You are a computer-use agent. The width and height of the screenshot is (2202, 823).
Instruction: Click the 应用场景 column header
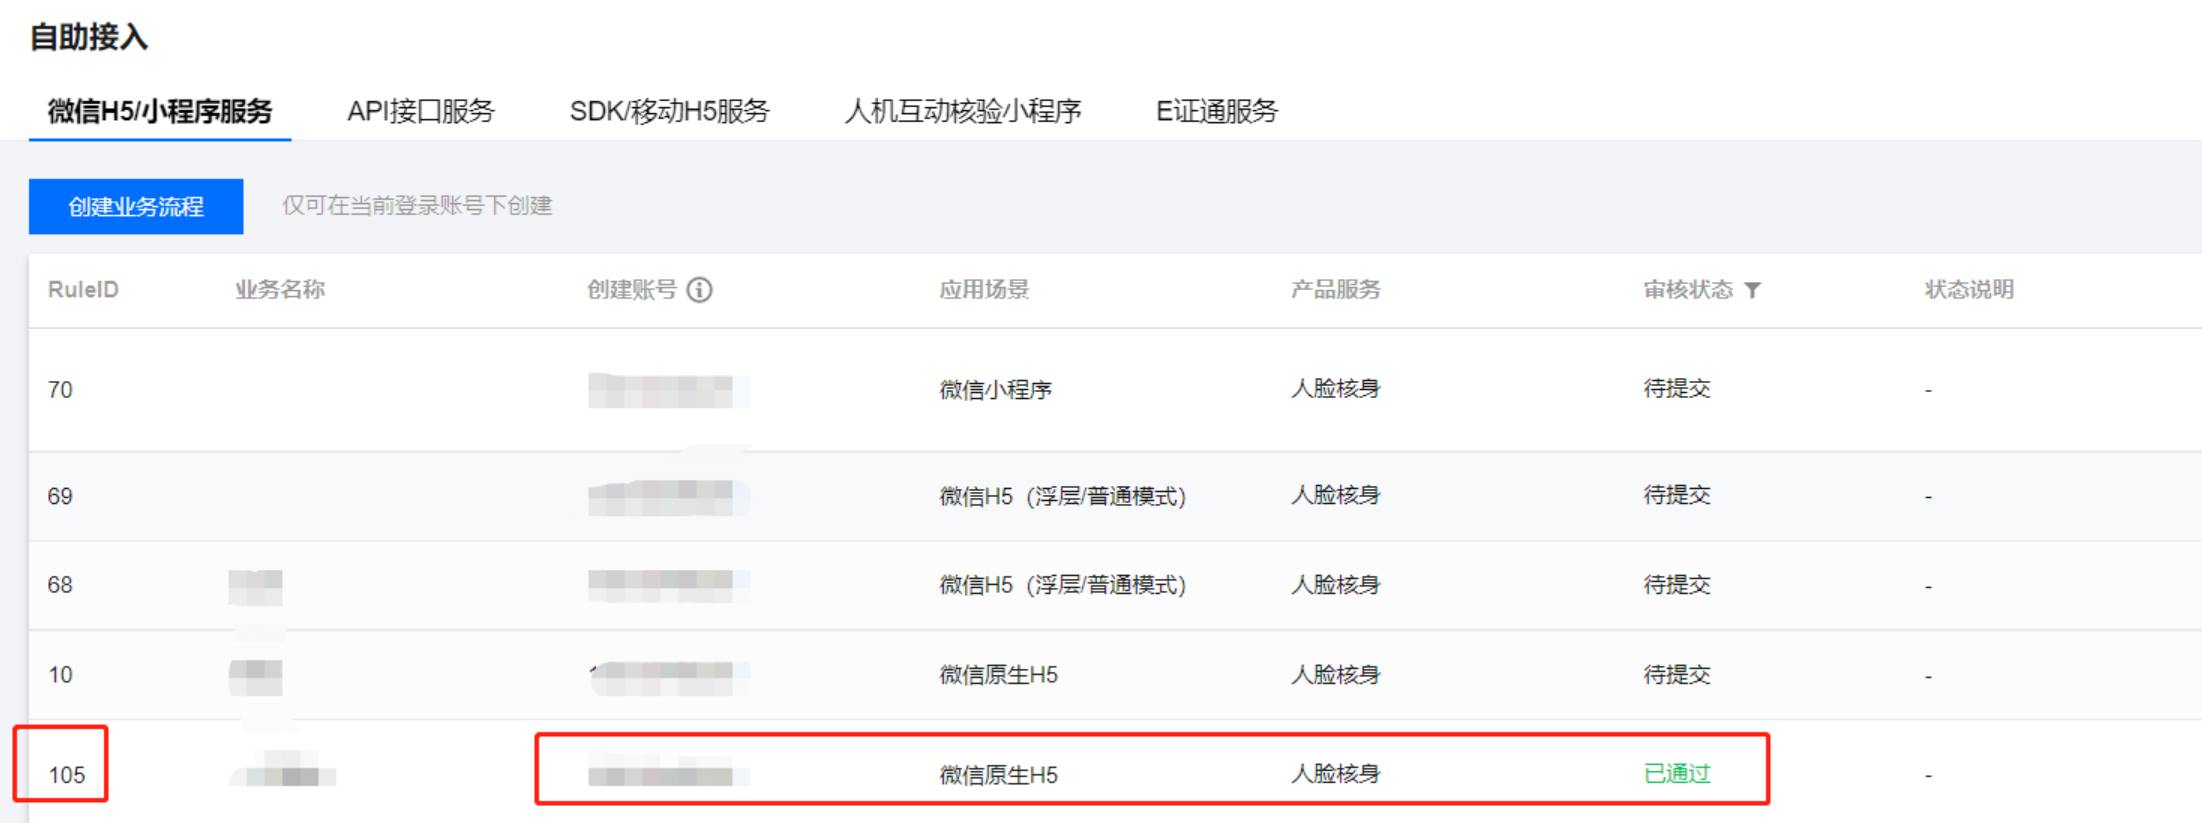click(984, 290)
